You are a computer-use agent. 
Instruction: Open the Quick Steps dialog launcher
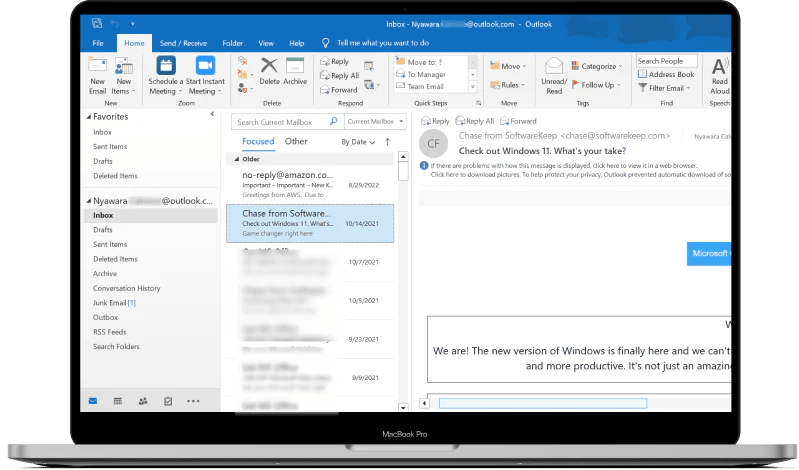tap(478, 103)
